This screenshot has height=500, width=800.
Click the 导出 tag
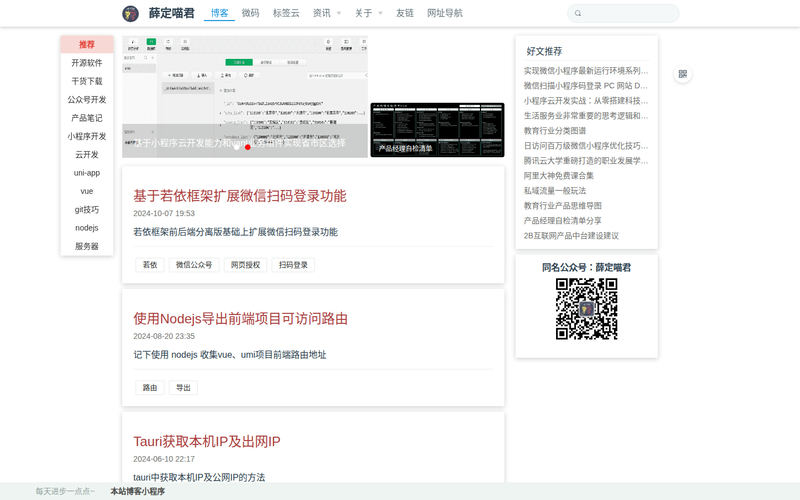183,388
